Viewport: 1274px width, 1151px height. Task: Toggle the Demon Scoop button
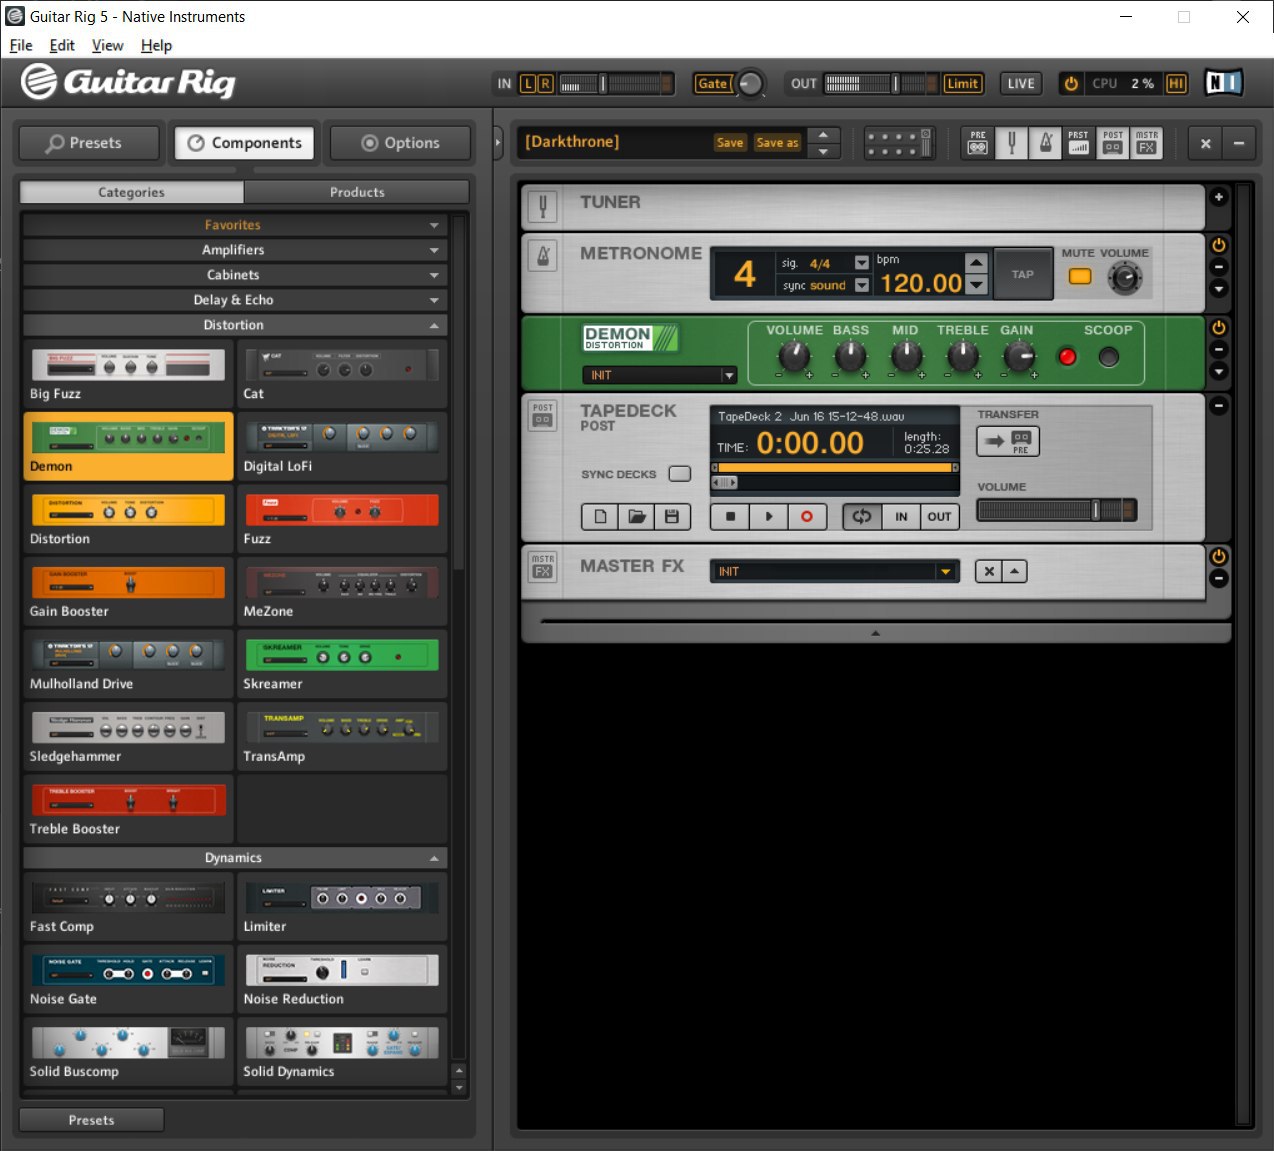[x=1108, y=356]
